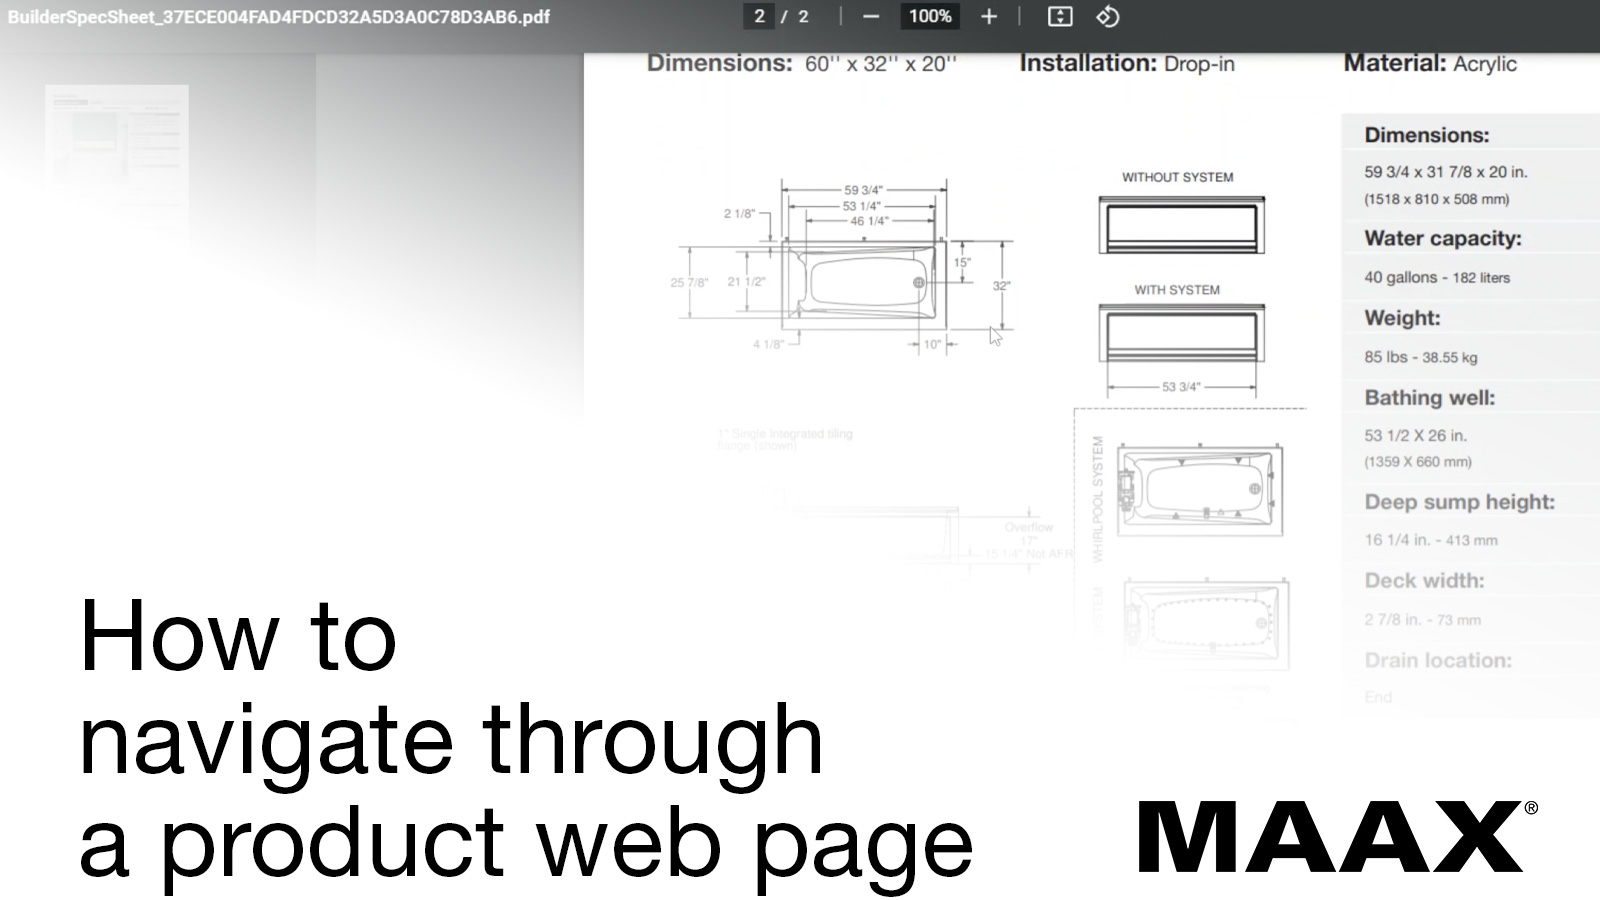Click the zoom in plus icon
1600x900 pixels.
pyautogui.click(x=989, y=16)
